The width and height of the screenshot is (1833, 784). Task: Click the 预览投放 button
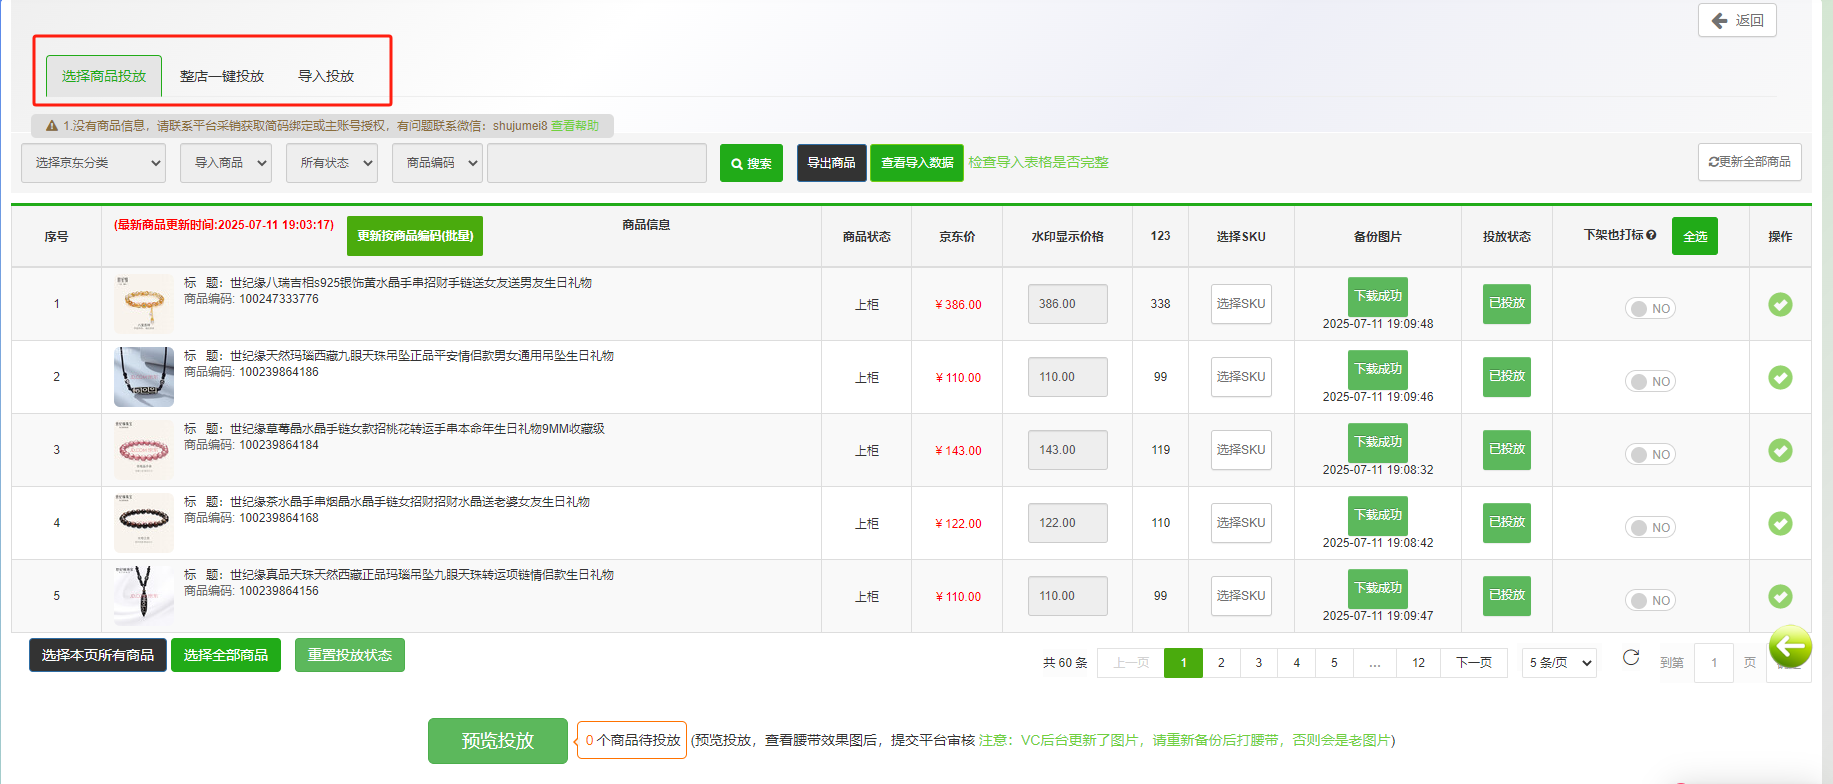coord(497,741)
